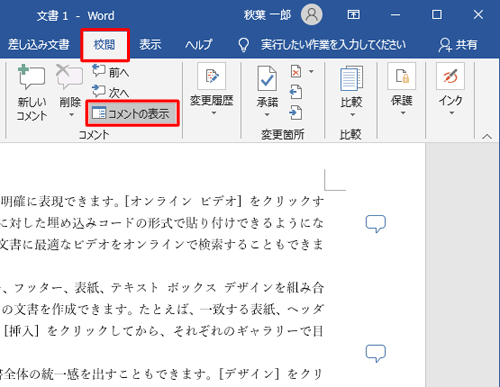Expand the 変更履歴 dropdown arrow
Viewport: 500px width, 387px height.
[214, 113]
